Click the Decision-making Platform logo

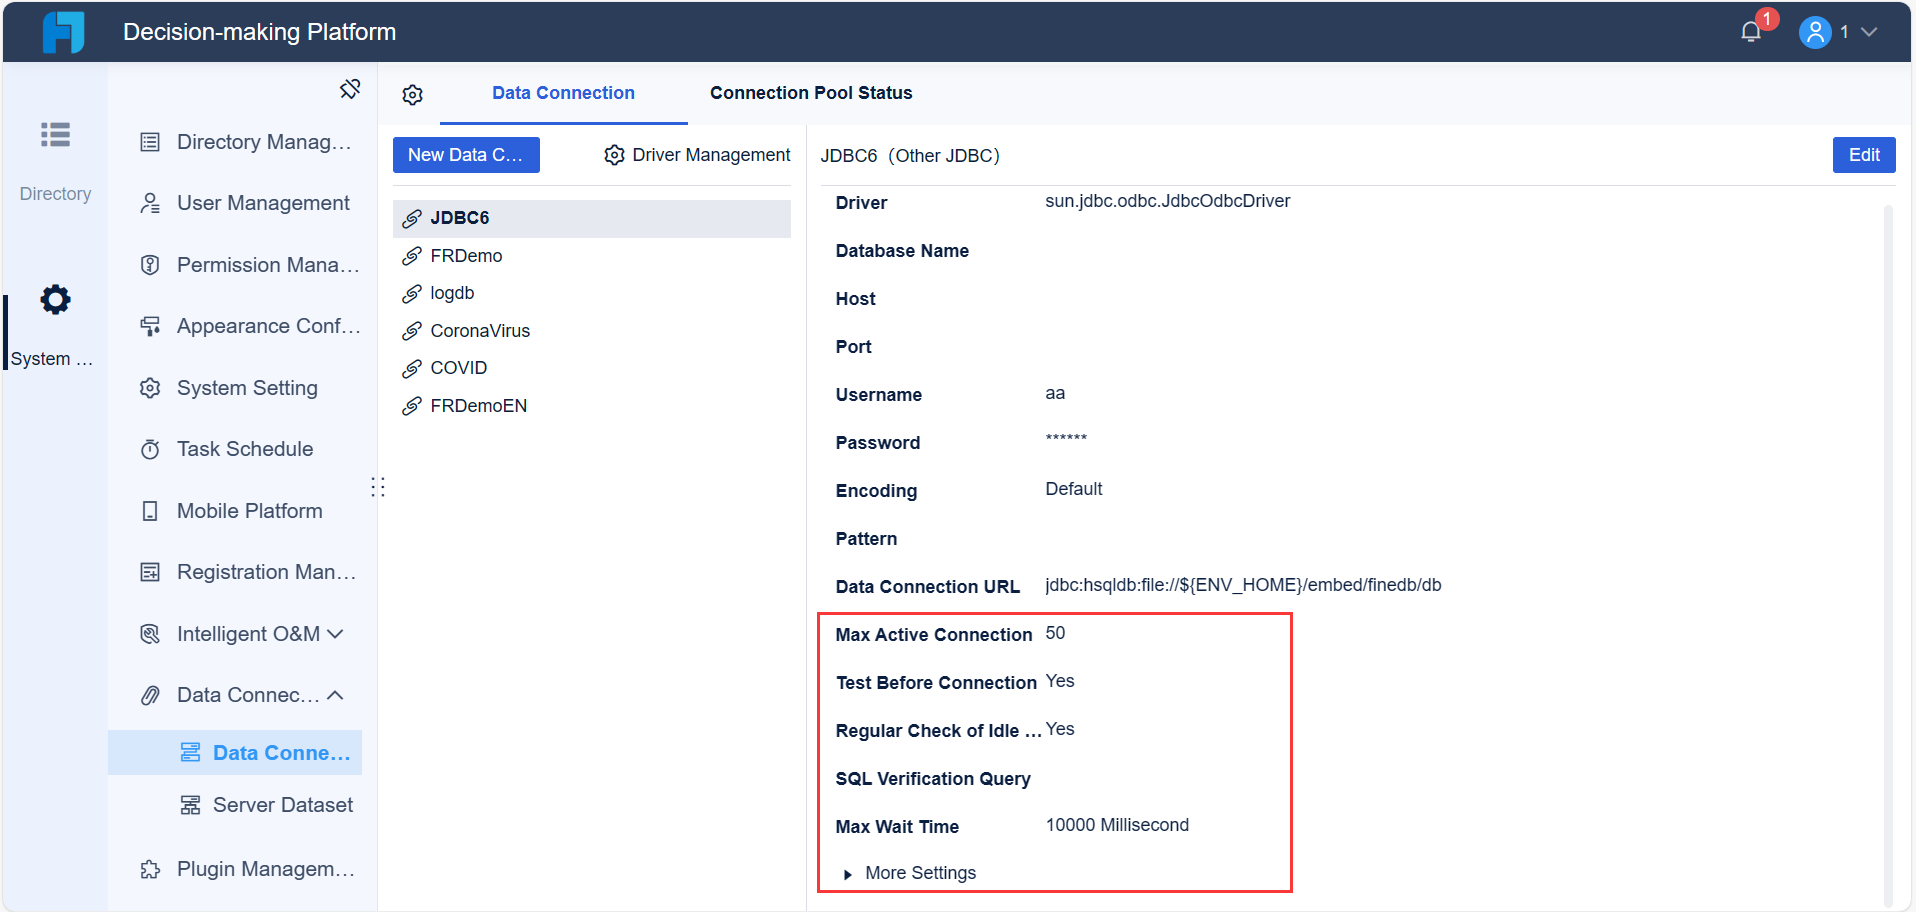(64, 31)
